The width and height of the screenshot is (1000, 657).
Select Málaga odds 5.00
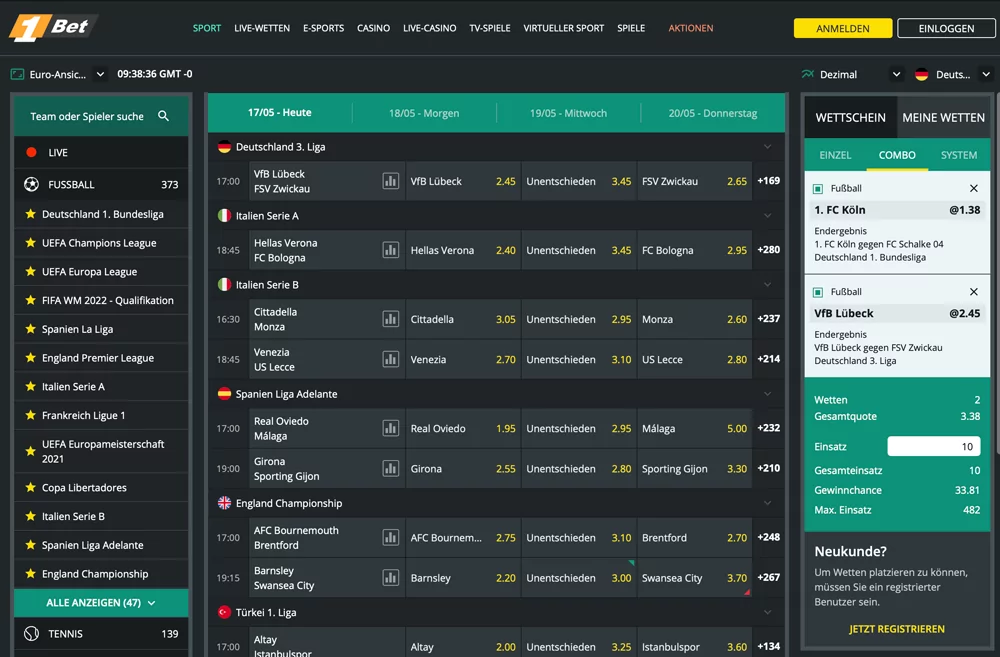coord(695,428)
